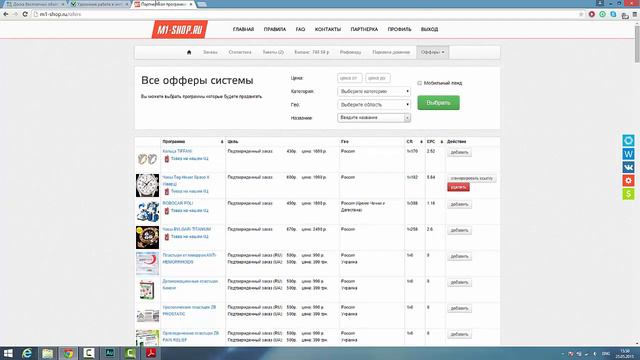This screenshot has width=640, height=360.
Task: Click the blue W share icon on the right sidebar
Action: 629,154
